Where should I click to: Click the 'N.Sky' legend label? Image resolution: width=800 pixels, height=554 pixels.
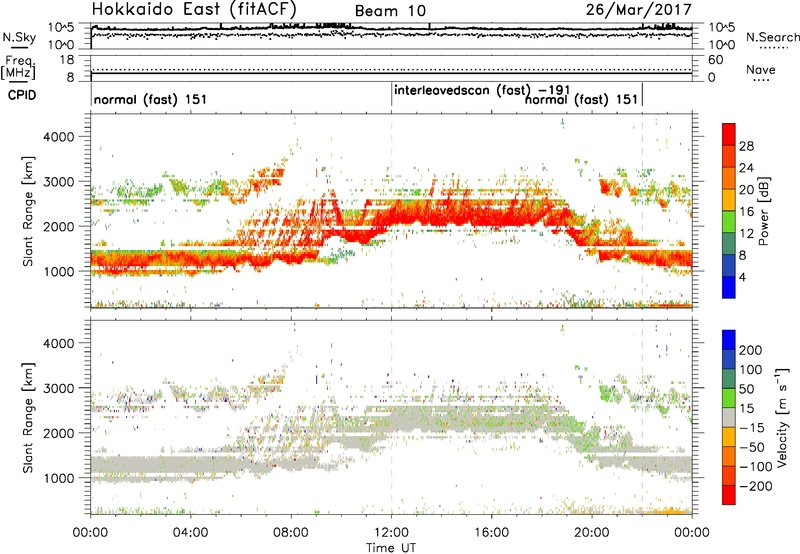tap(19, 37)
